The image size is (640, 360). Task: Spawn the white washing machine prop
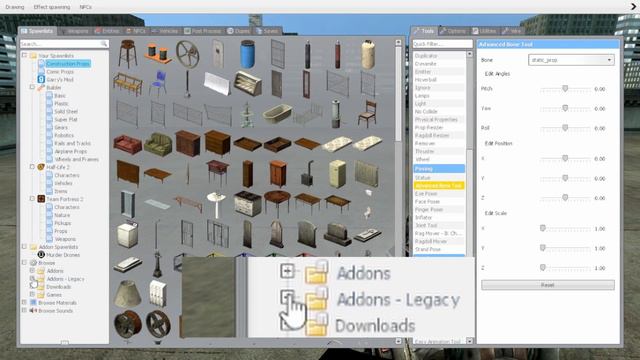127,234
